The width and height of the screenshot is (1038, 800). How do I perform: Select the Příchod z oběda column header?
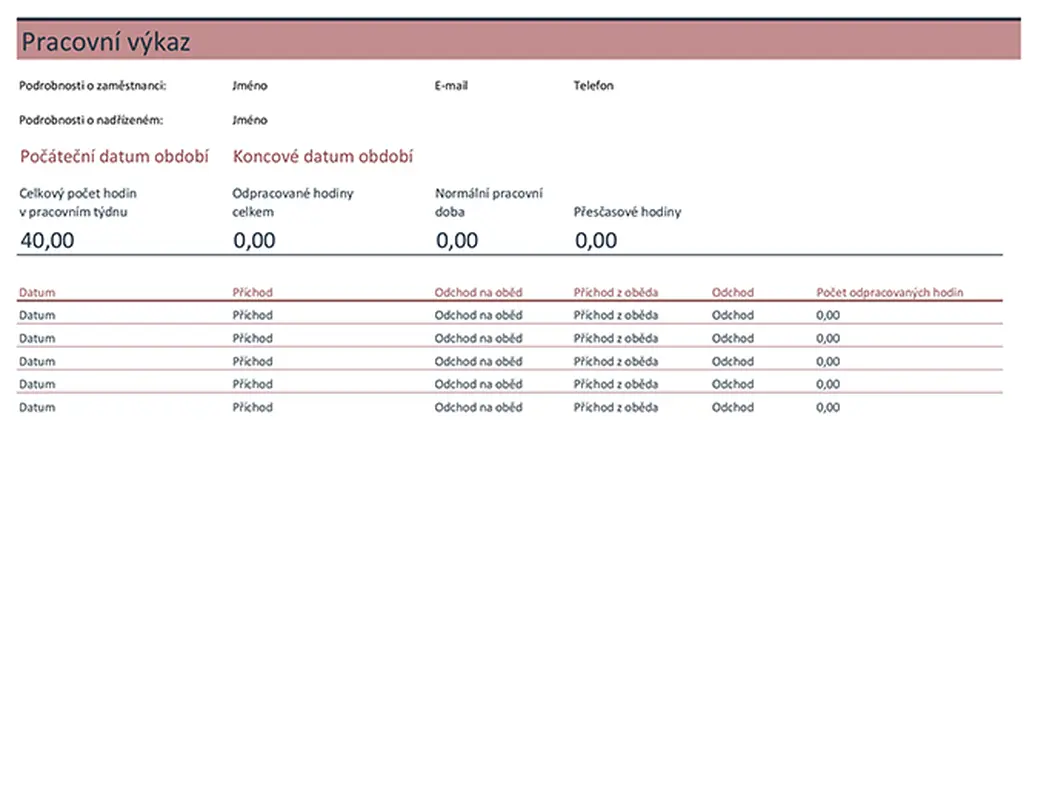(616, 293)
